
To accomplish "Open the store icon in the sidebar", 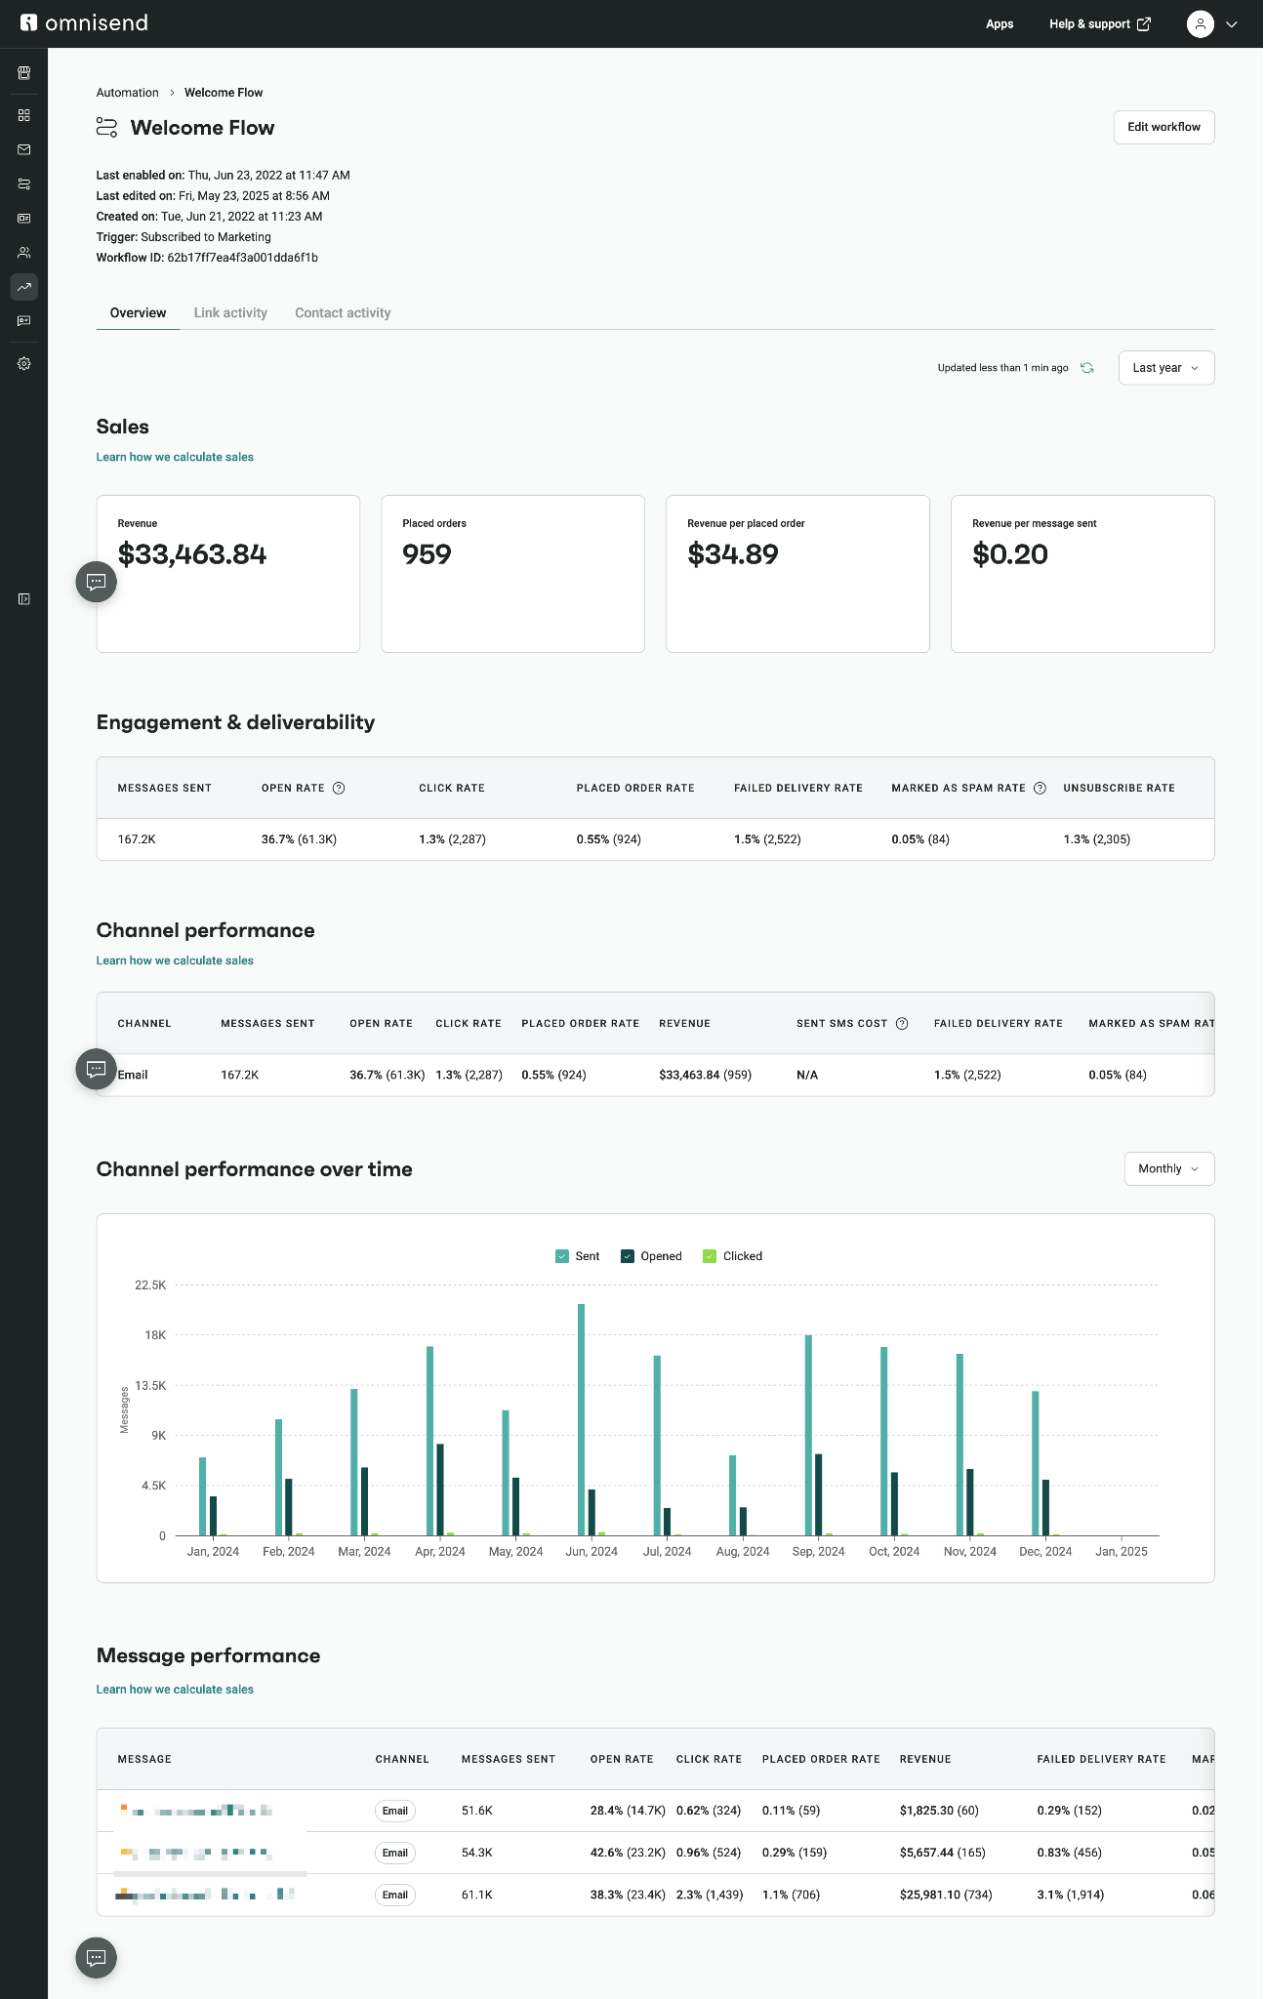I will click(24, 73).
